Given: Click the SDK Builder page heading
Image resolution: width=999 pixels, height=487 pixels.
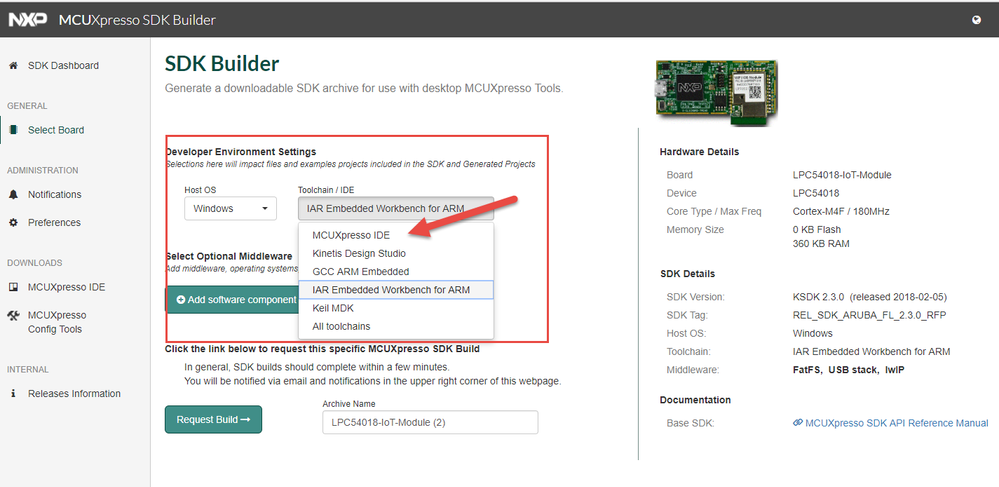Looking at the screenshot, I should [x=222, y=64].
